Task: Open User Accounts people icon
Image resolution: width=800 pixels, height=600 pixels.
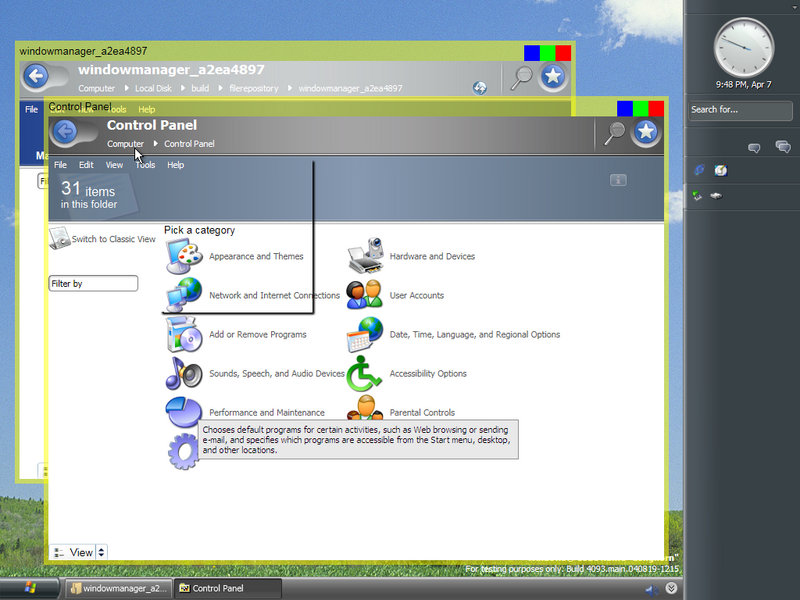Action: point(365,295)
